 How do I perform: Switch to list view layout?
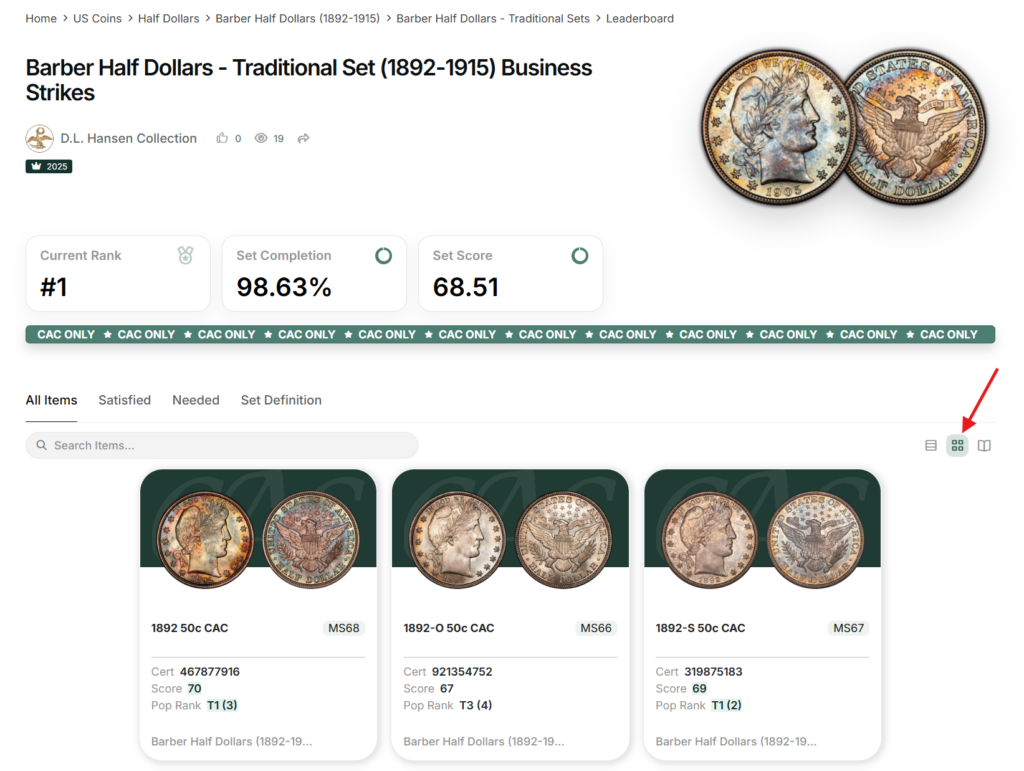click(x=931, y=446)
